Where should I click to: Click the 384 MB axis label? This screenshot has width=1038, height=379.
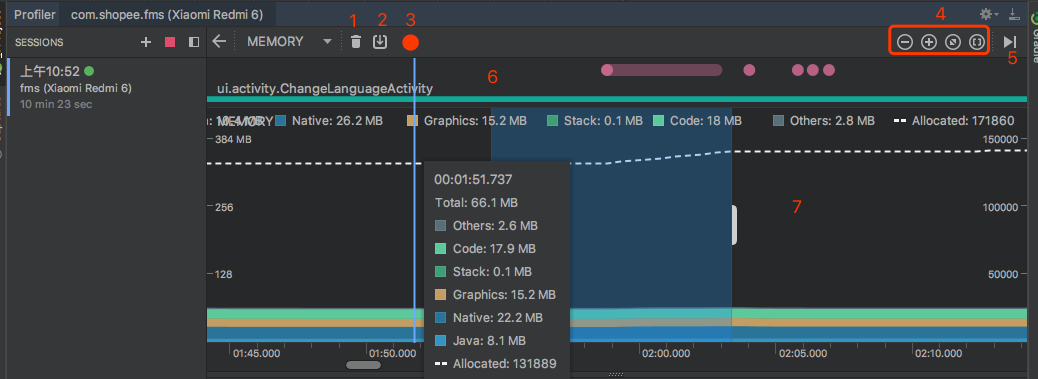[x=234, y=140]
